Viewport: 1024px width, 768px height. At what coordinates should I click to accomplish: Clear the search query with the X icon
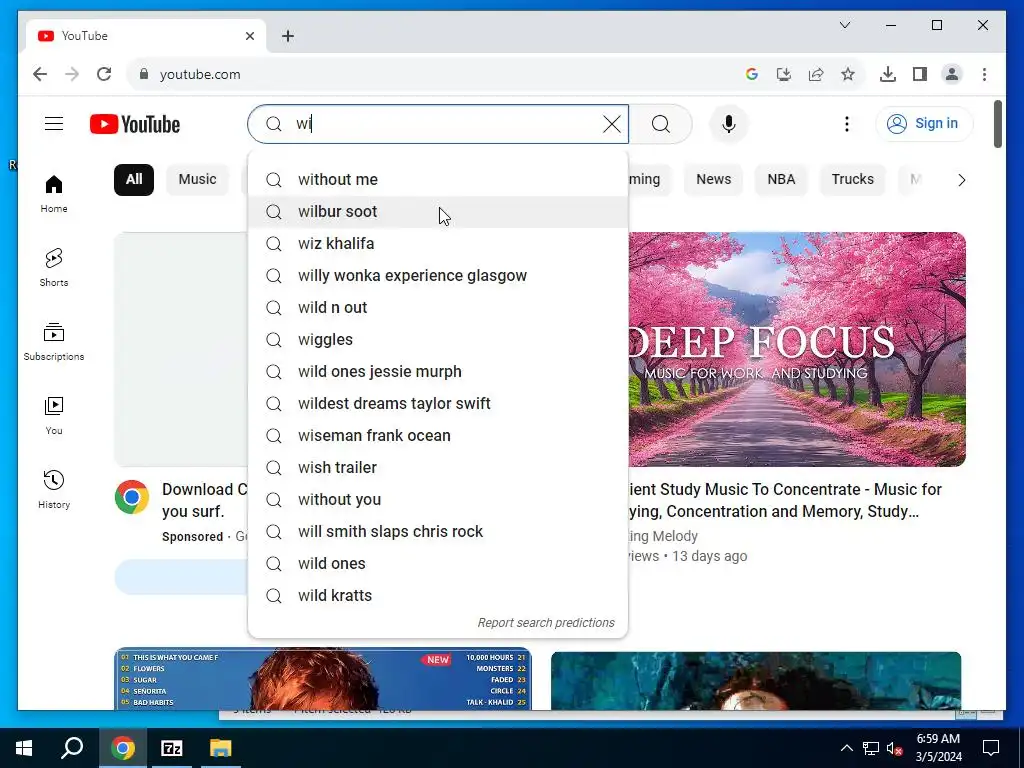[x=611, y=124]
